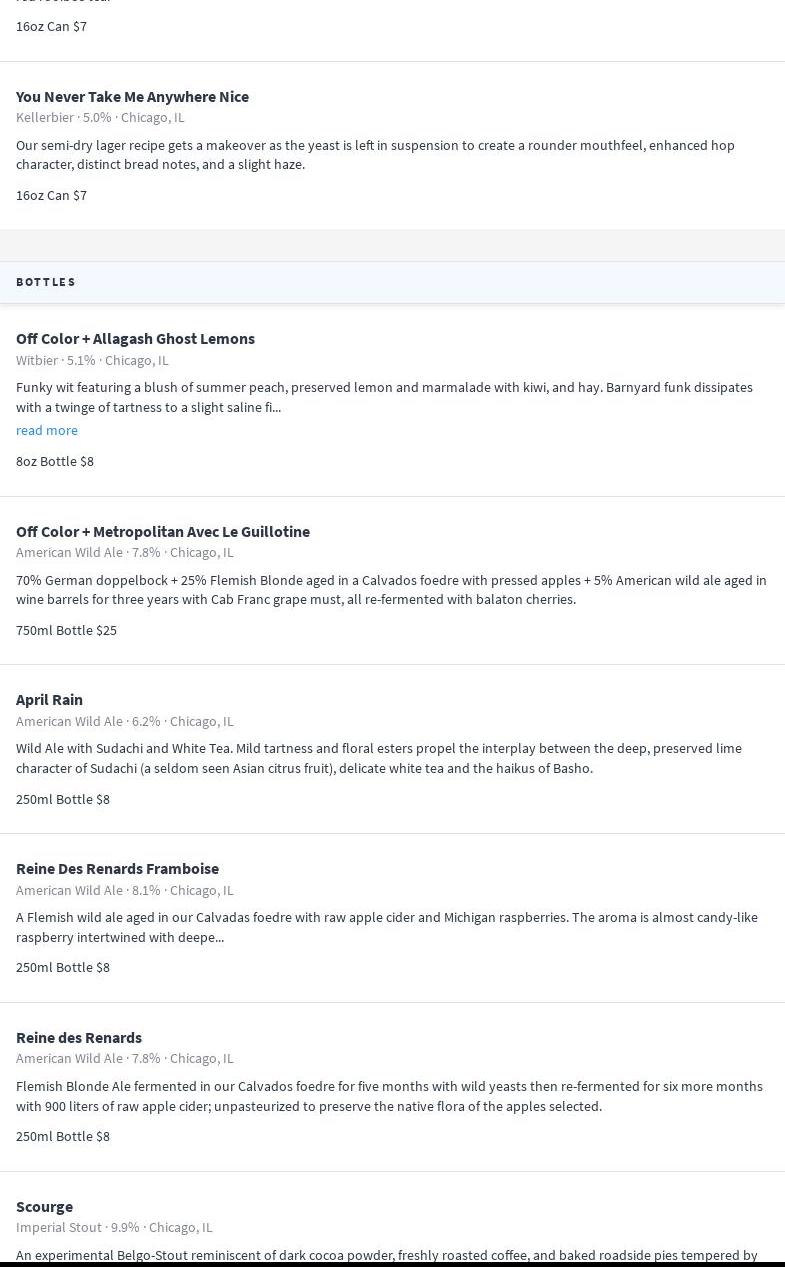
Task: Click the American Wild Ale 6.2% line
Action: [124, 721]
